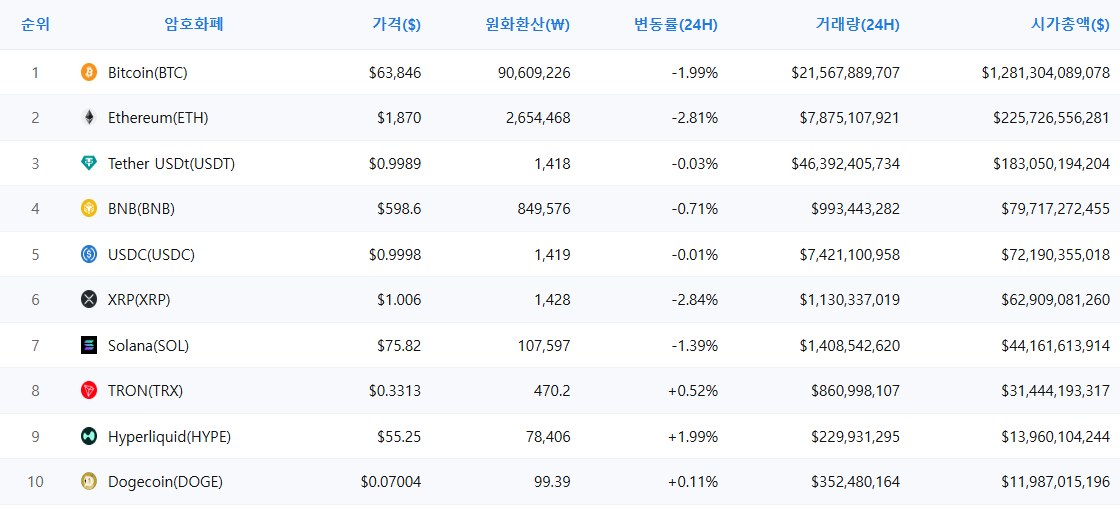Click the Hyperliquid logo icon

coord(89,436)
